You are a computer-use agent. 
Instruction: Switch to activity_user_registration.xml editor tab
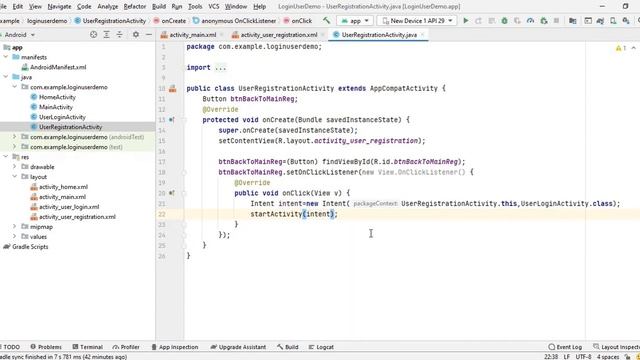pyautogui.click(x=279, y=35)
